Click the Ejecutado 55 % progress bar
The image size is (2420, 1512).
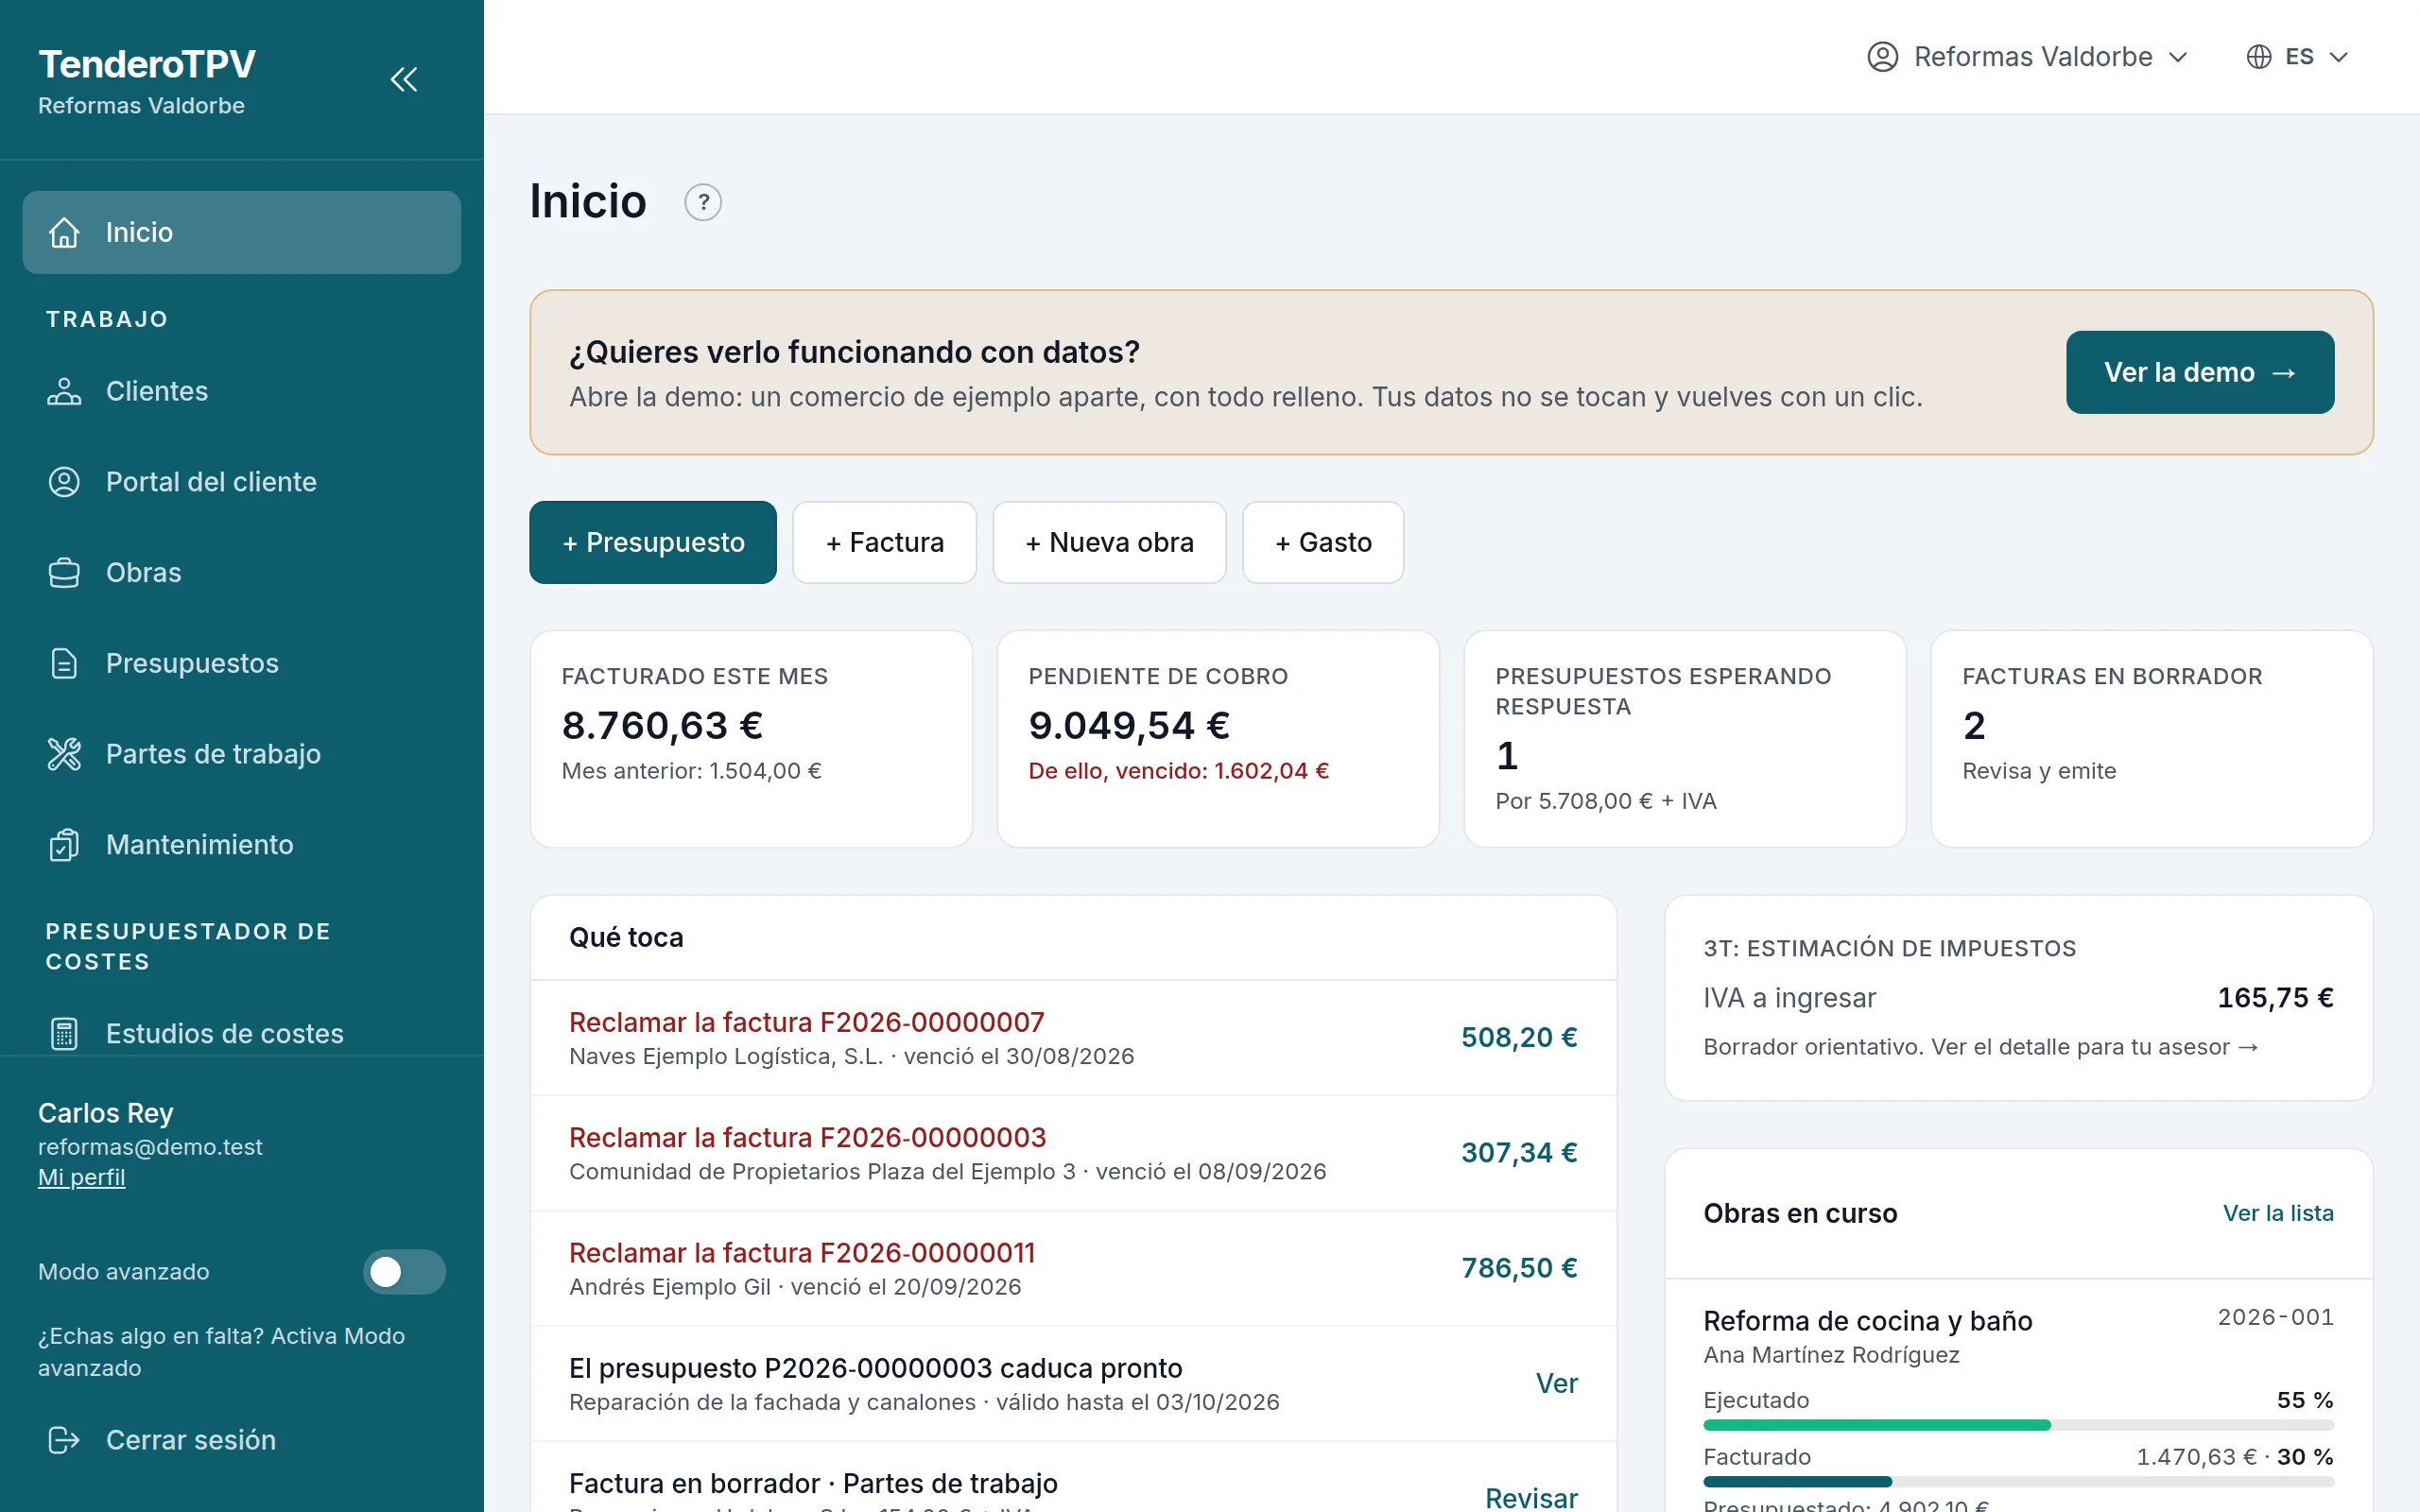click(2018, 1425)
